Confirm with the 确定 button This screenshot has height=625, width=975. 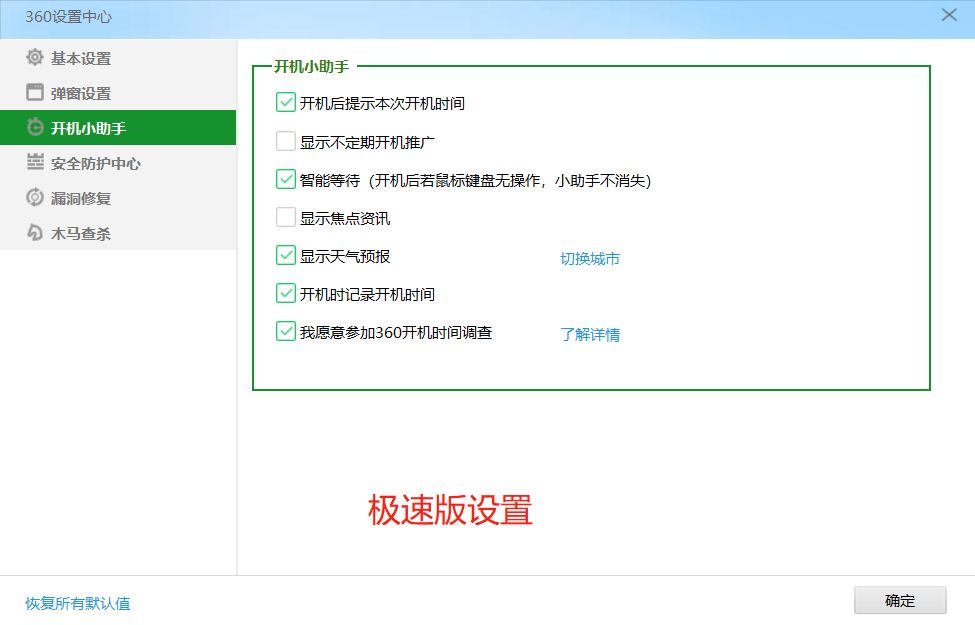[900, 601]
